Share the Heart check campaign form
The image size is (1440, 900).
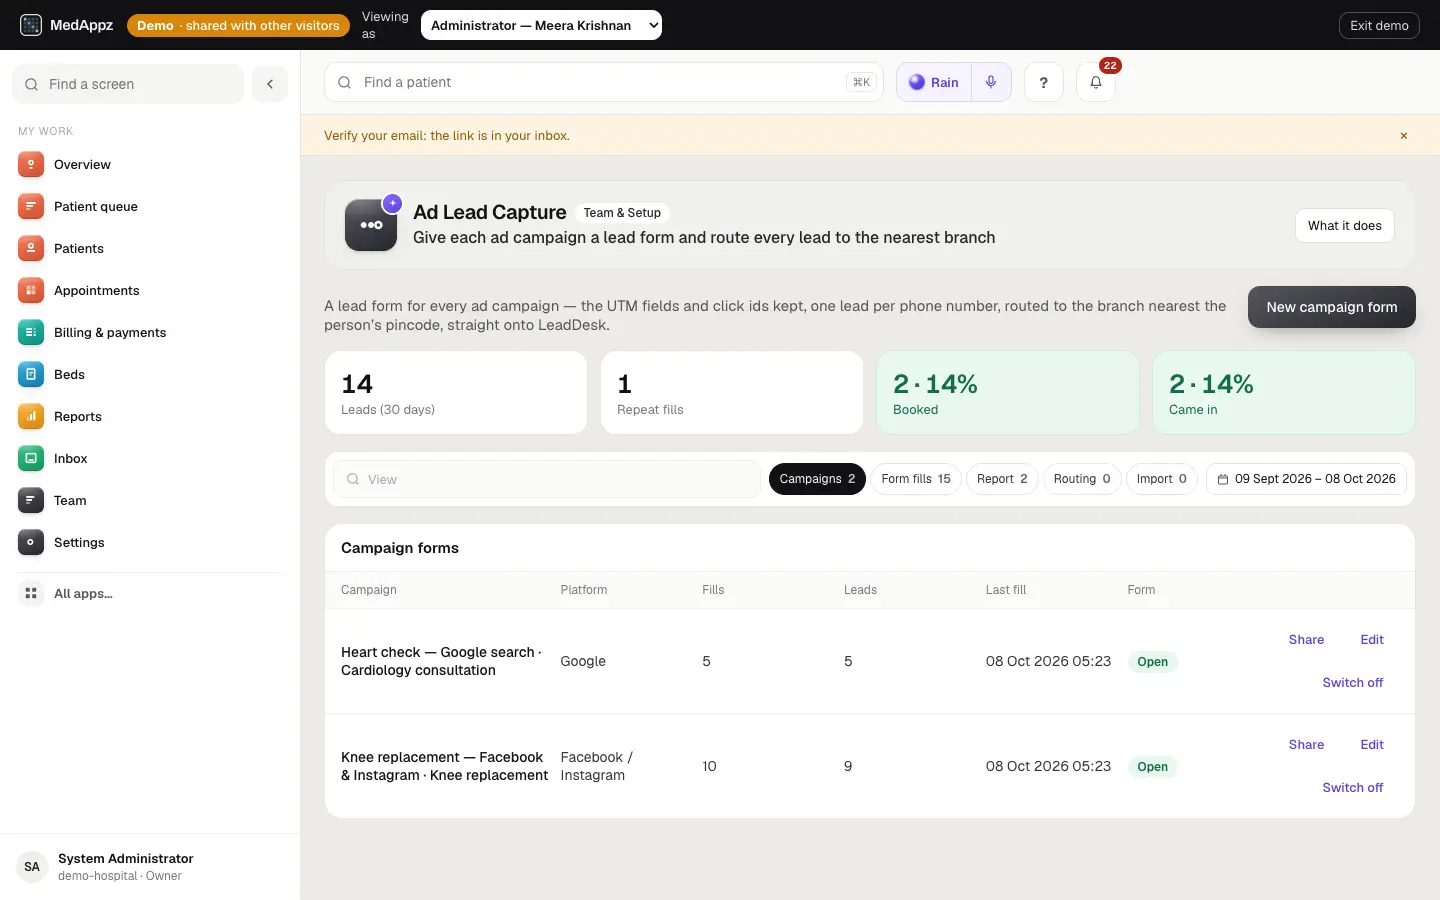(x=1306, y=640)
